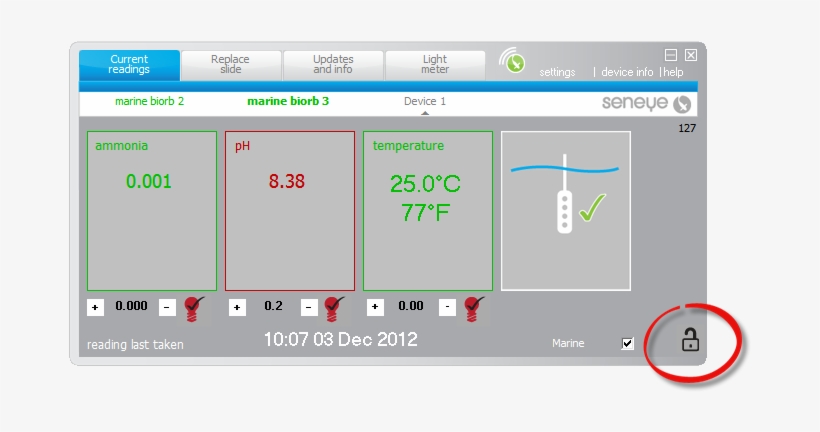
Task: Click the temperature bulb check icon
Action: pyautogui.click(x=474, y=309)
